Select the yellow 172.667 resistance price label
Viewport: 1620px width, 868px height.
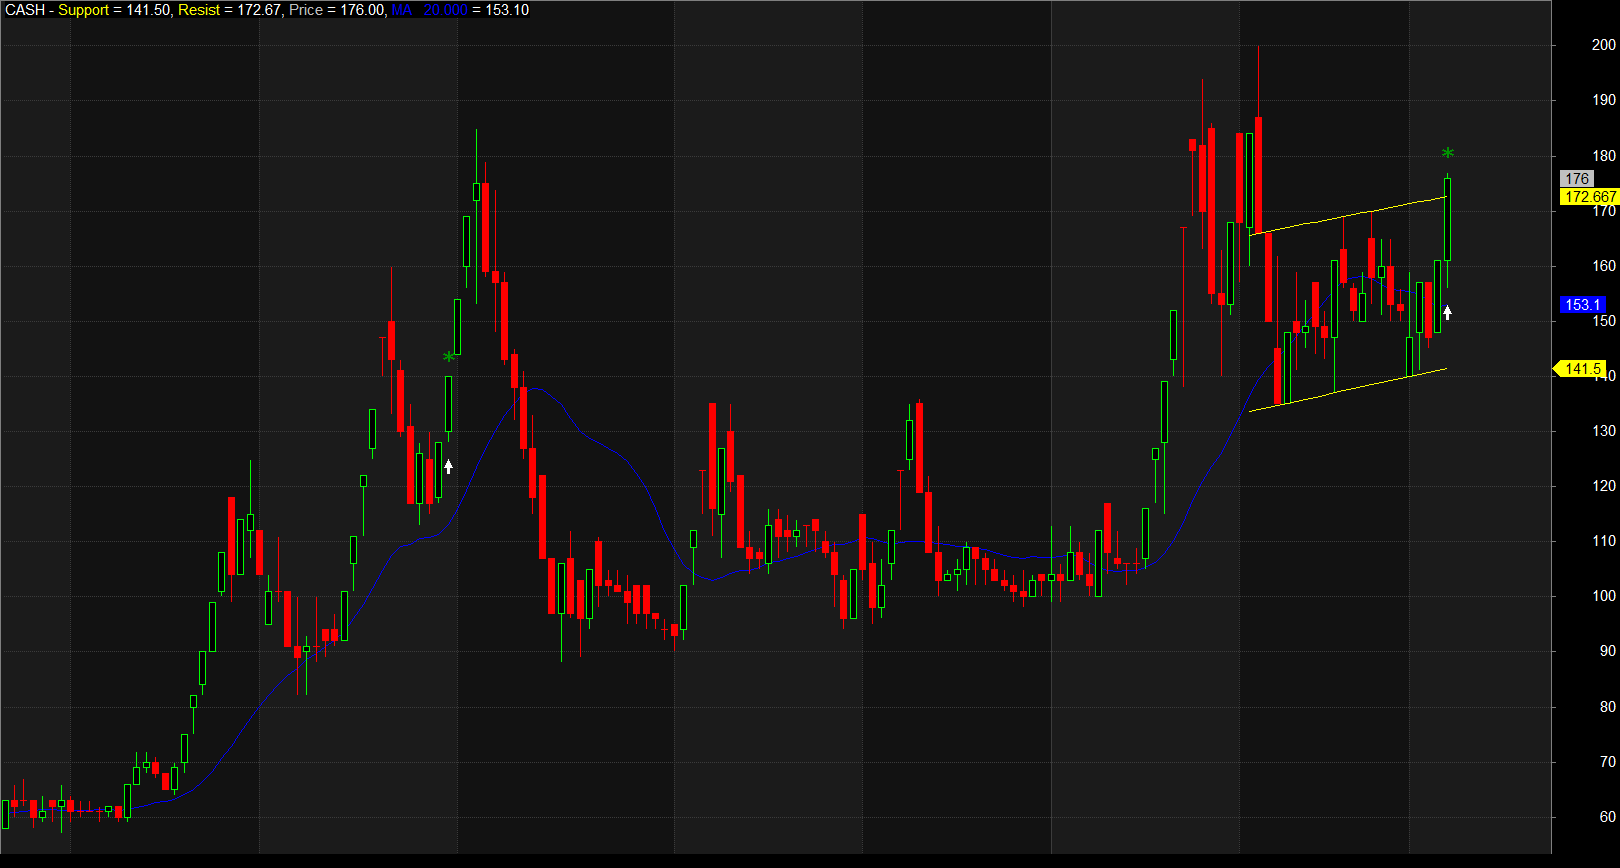pyautogui.click(x=1589, y=197)
